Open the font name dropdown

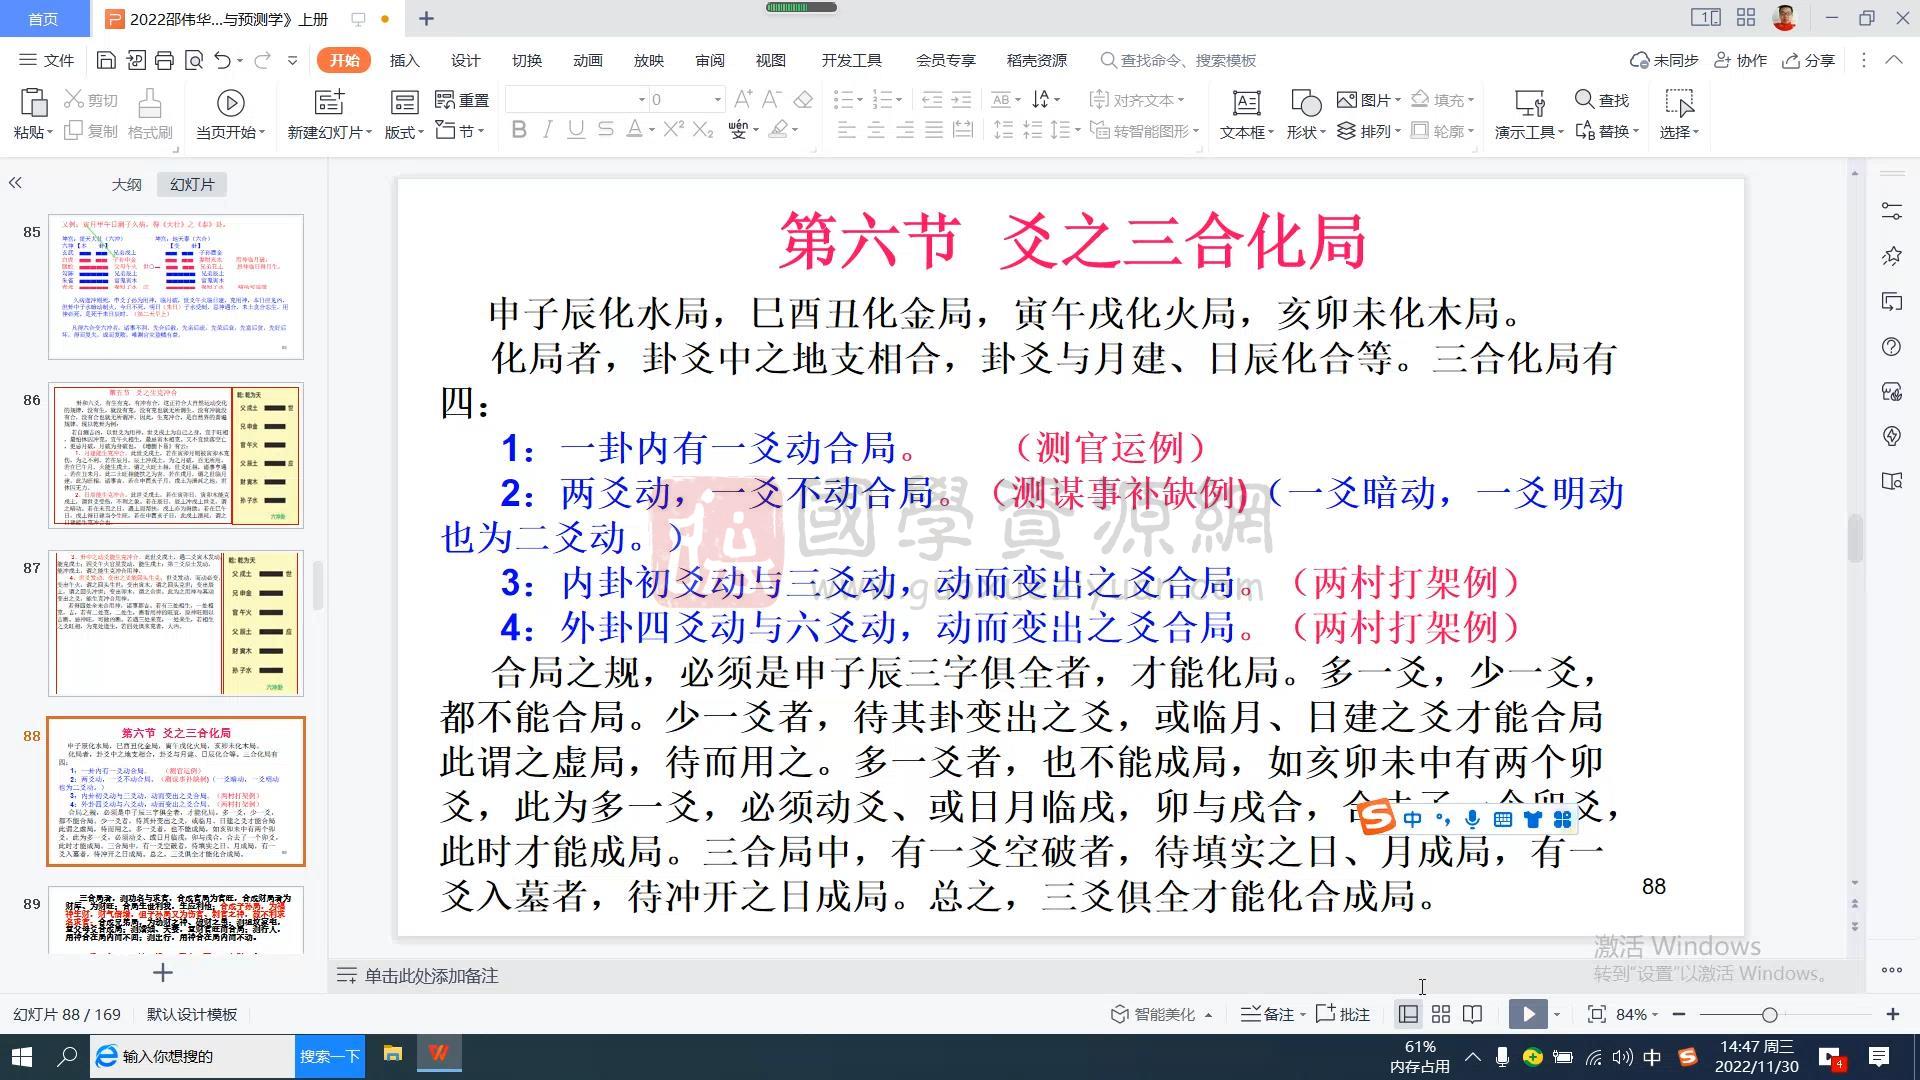click(642, 100)
